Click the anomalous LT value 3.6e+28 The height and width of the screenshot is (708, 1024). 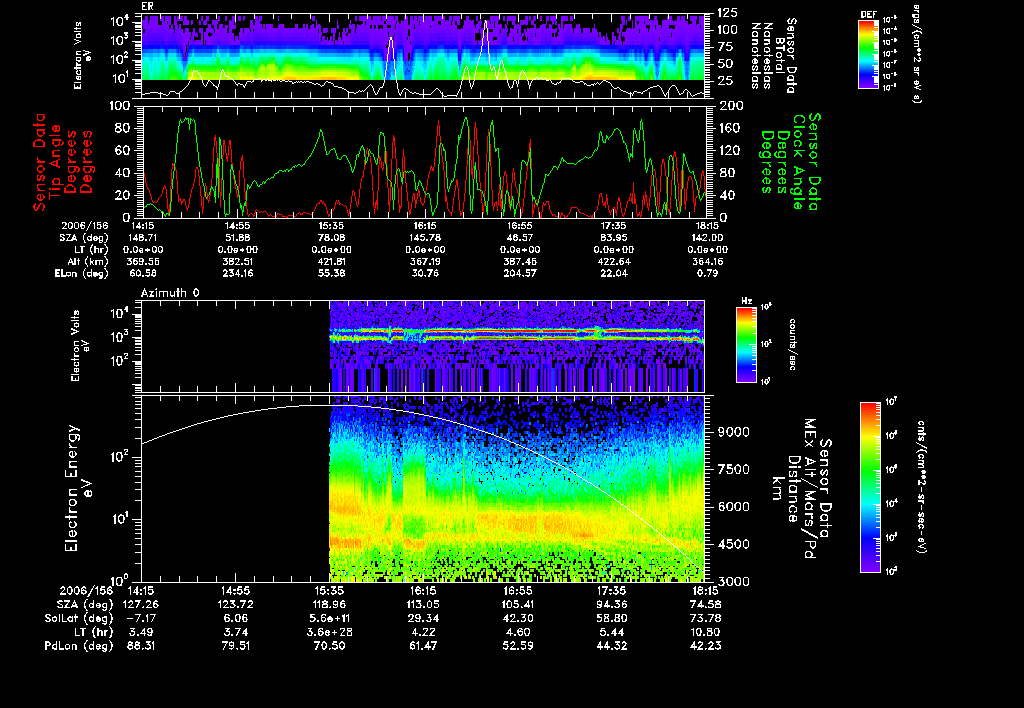330,632
